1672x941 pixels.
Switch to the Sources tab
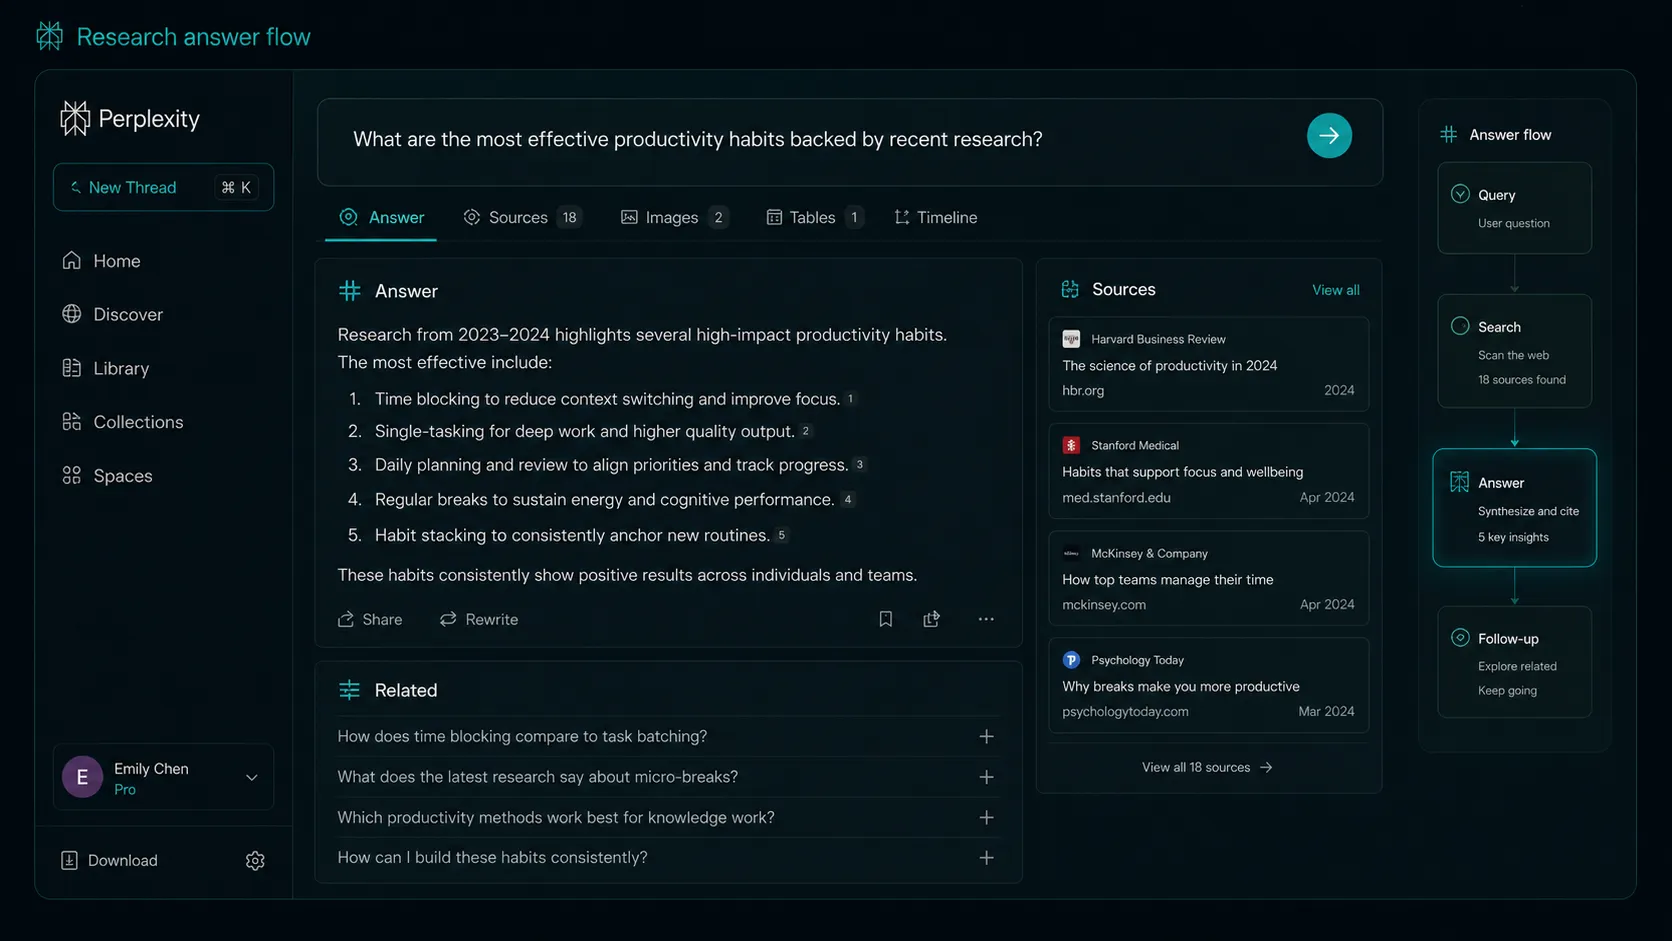522,217
